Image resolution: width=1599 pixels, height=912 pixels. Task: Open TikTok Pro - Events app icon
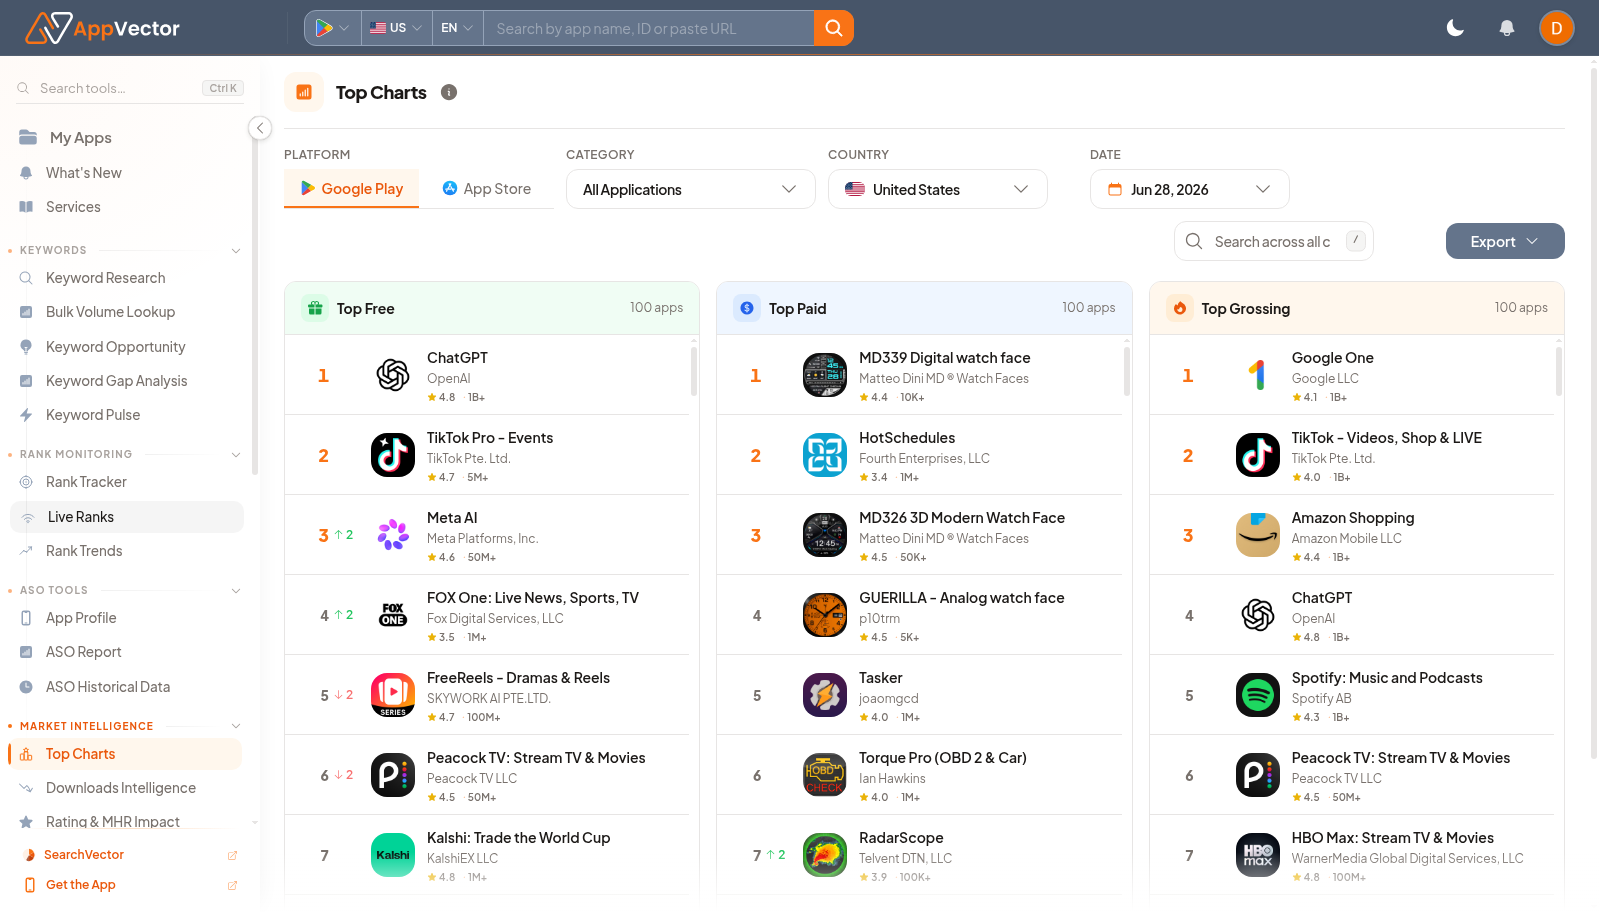point(393,455)
